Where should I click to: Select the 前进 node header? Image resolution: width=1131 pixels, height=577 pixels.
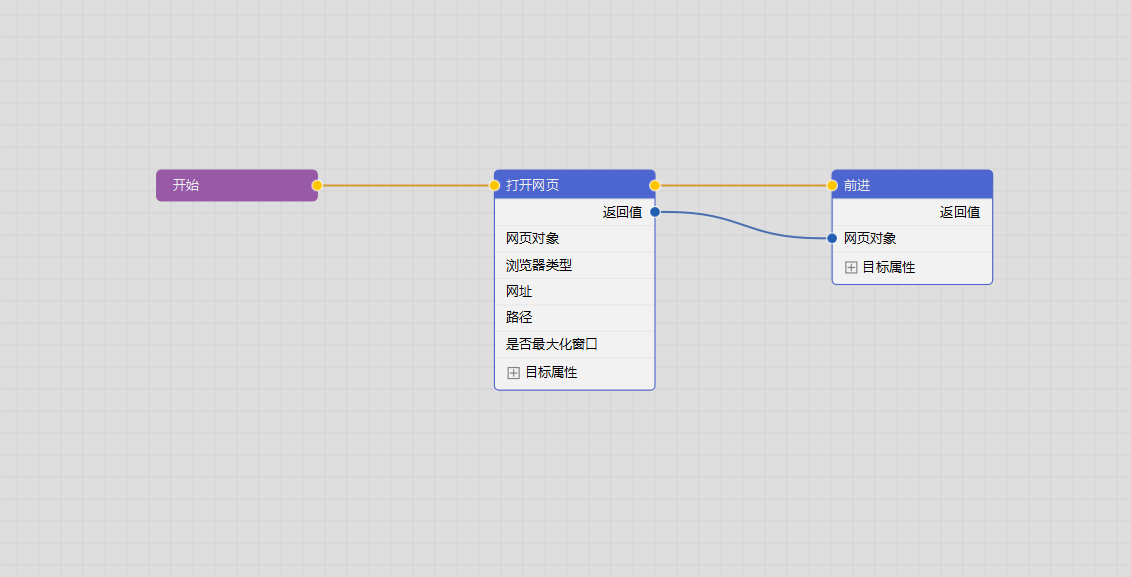[912, 185]
